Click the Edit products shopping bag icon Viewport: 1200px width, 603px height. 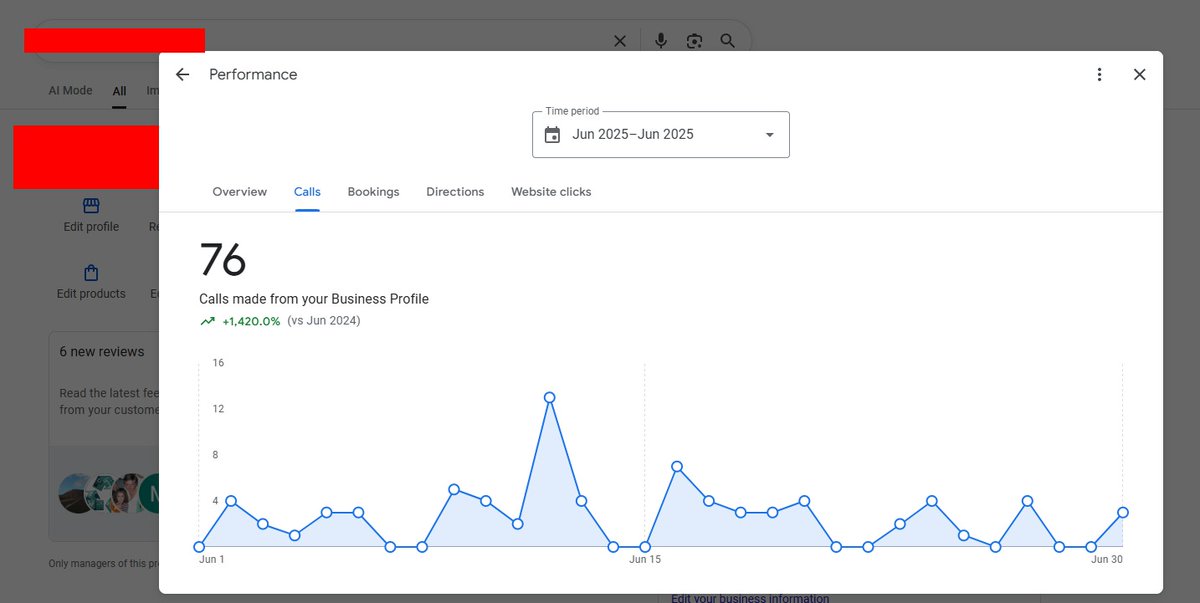[x=90, y=271]
